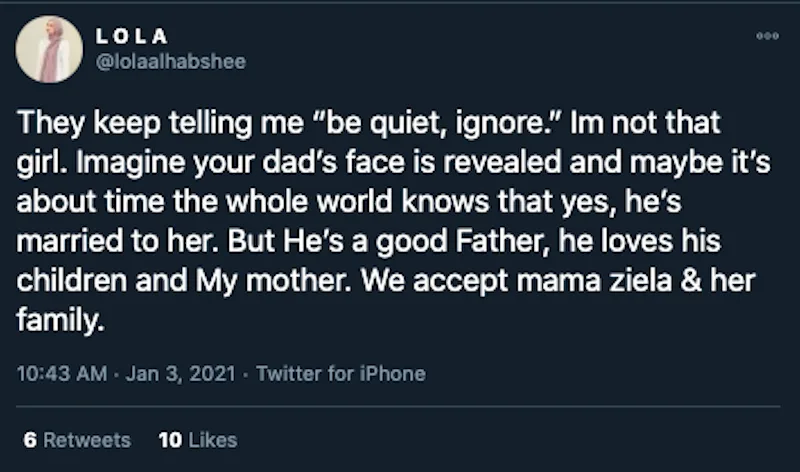Screen dimensions: 800x472
Task: Open the three-dot more options menu
Action: point(766,35)
